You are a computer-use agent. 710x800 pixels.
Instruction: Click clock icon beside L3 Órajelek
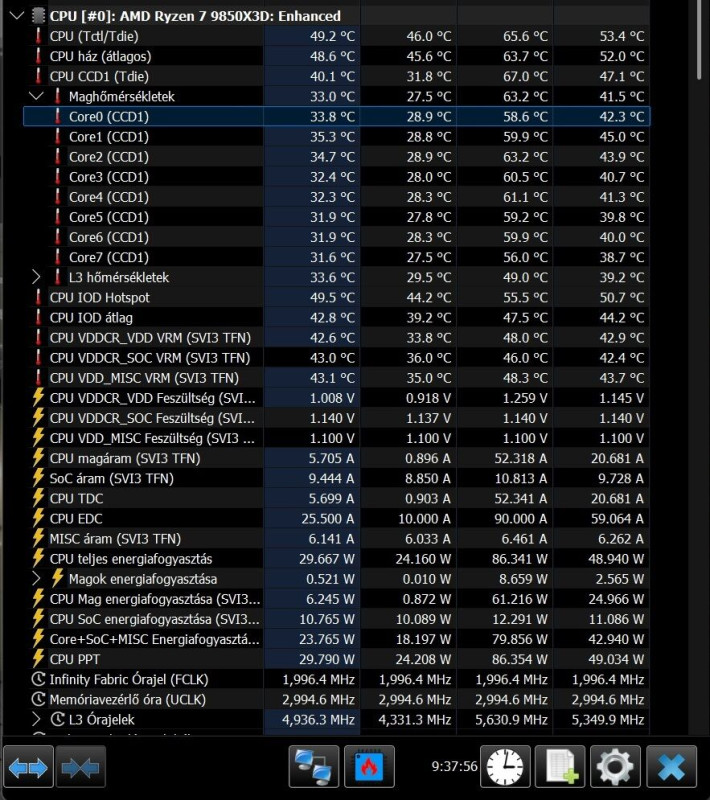[x=58, y=719]
